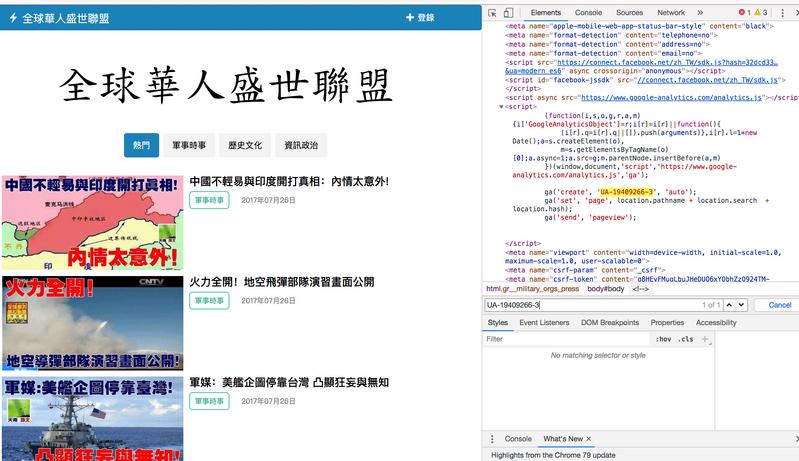Go to next search result arrow

click(x=741, y=305)
